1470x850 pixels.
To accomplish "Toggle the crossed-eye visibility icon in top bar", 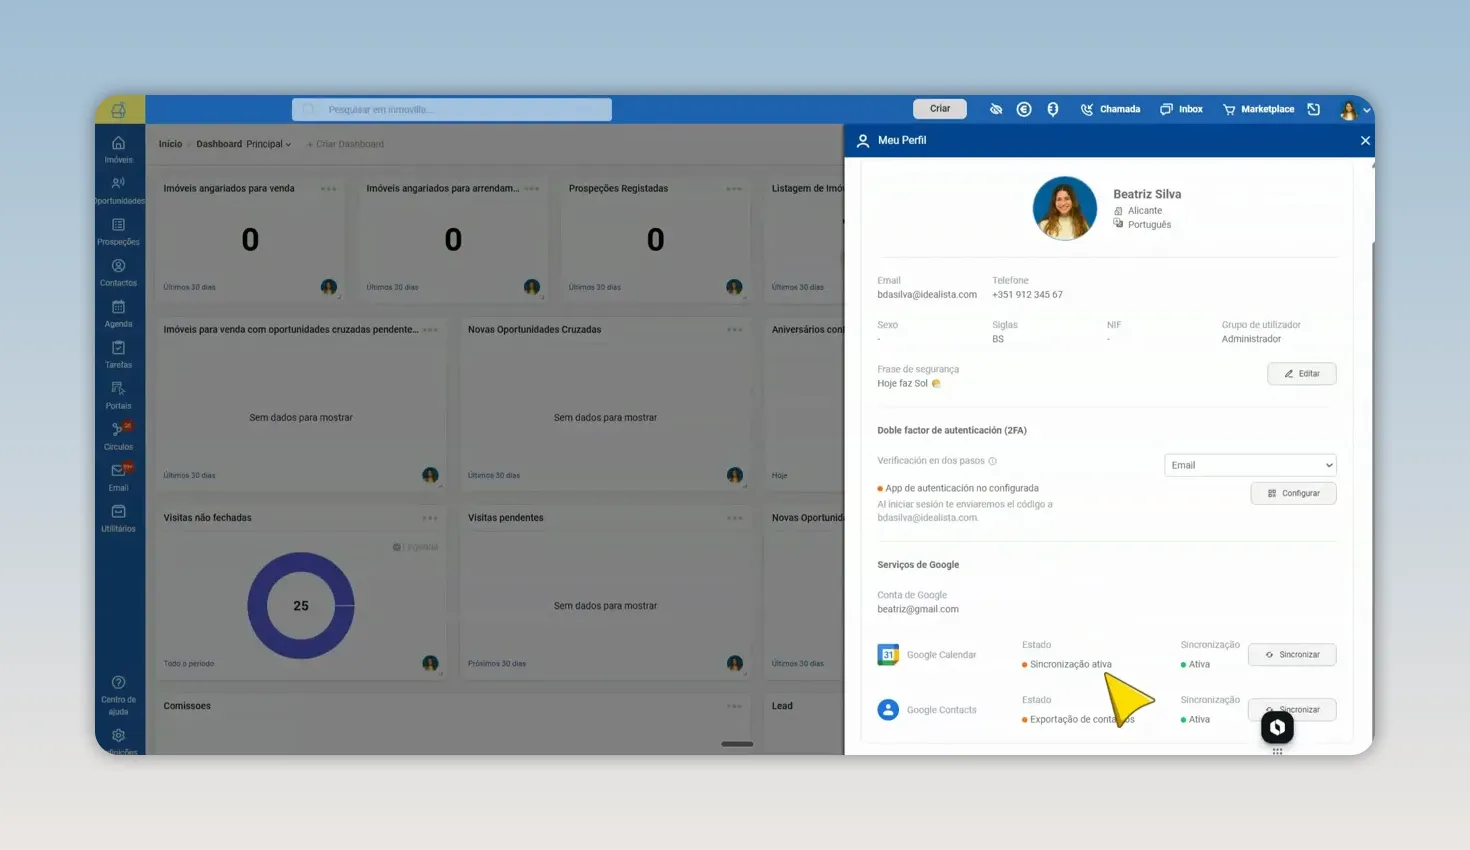I will coord(996,109).
